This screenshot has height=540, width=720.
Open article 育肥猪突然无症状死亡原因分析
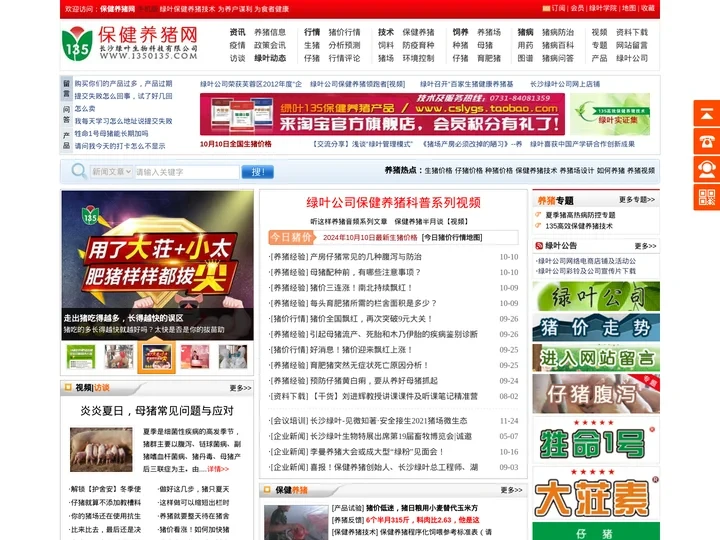pyautogui.click(x=370, y=366)
